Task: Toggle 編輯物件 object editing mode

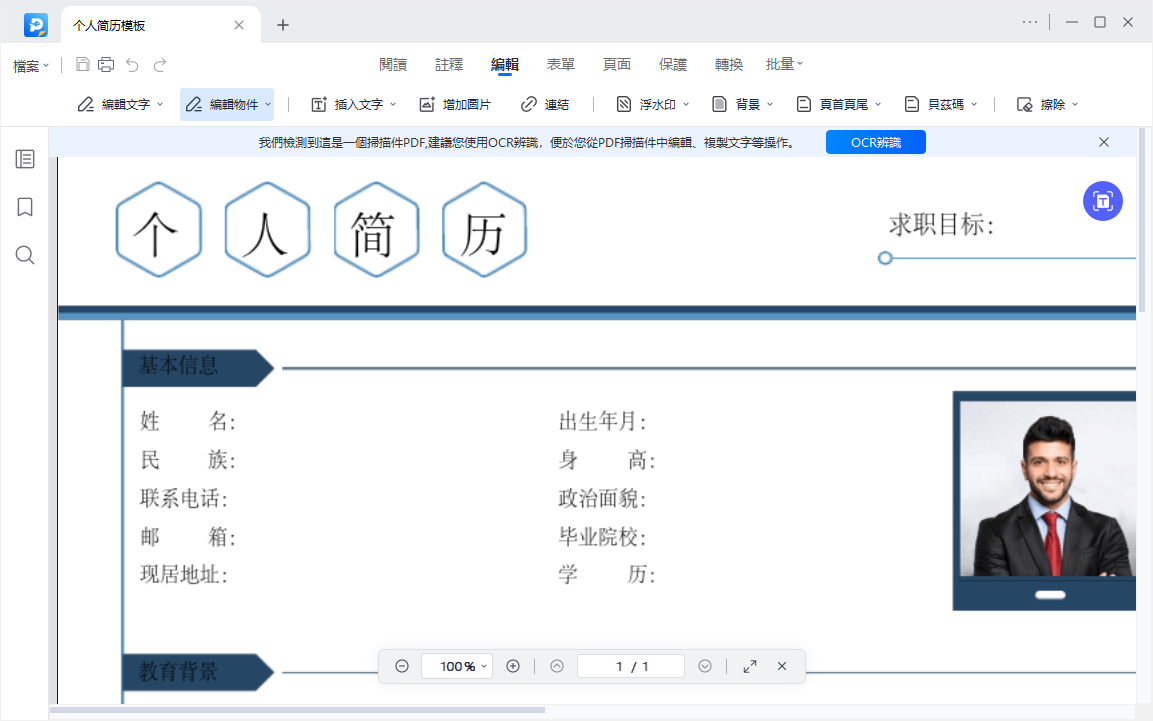Action: coord(227,103)
